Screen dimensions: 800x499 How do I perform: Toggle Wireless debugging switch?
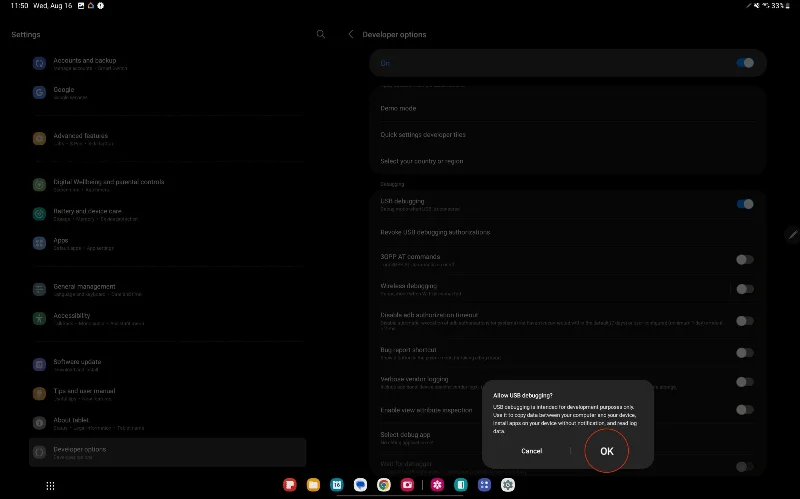pyautogui.click(x=745, y=289)
